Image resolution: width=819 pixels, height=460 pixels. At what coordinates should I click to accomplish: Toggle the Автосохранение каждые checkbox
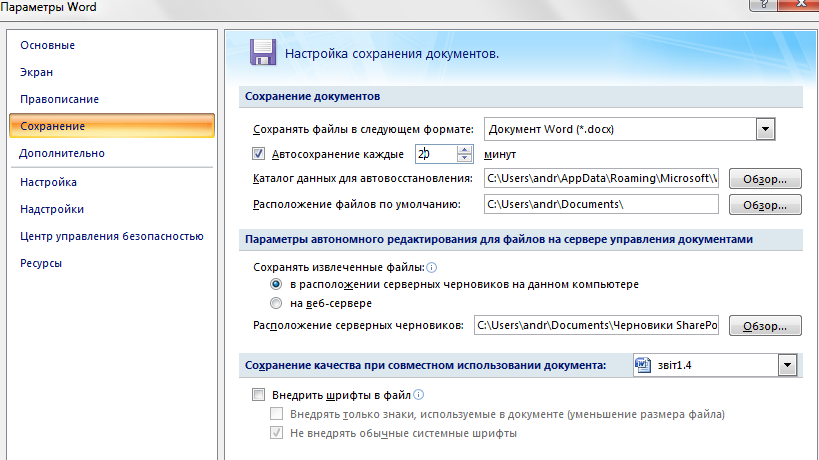[259, 154]
